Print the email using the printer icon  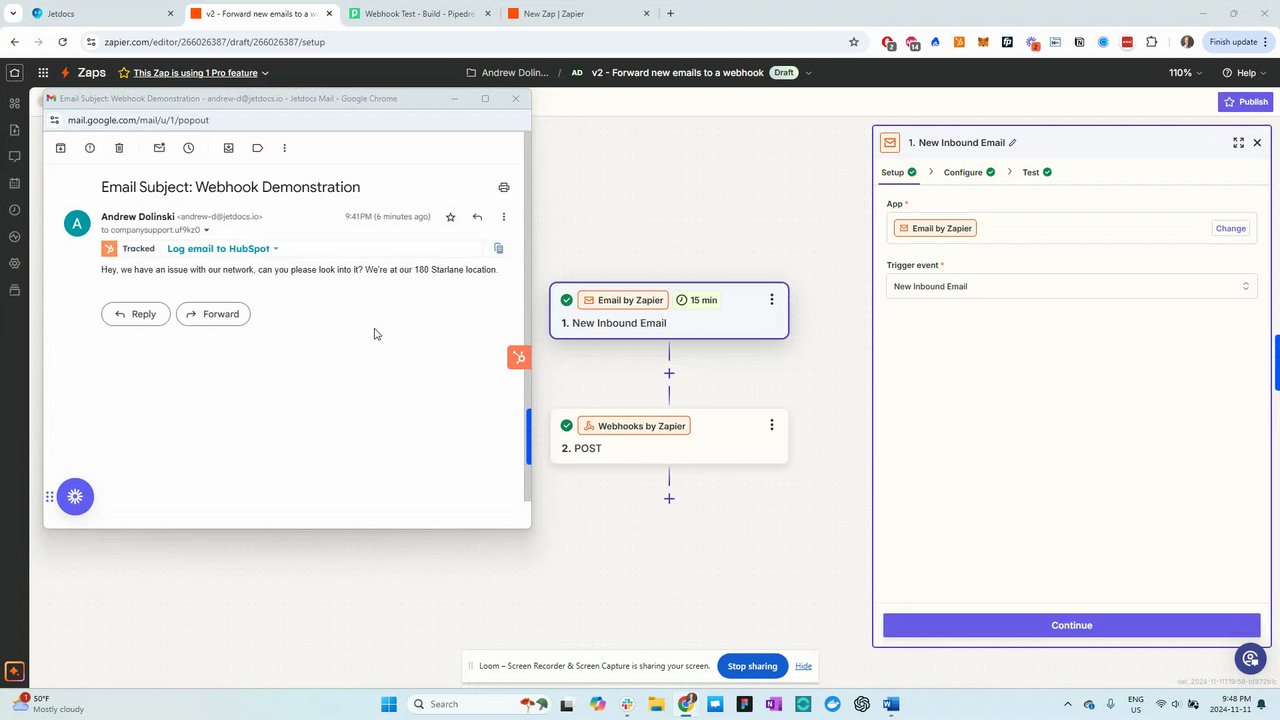click(504, 187)
